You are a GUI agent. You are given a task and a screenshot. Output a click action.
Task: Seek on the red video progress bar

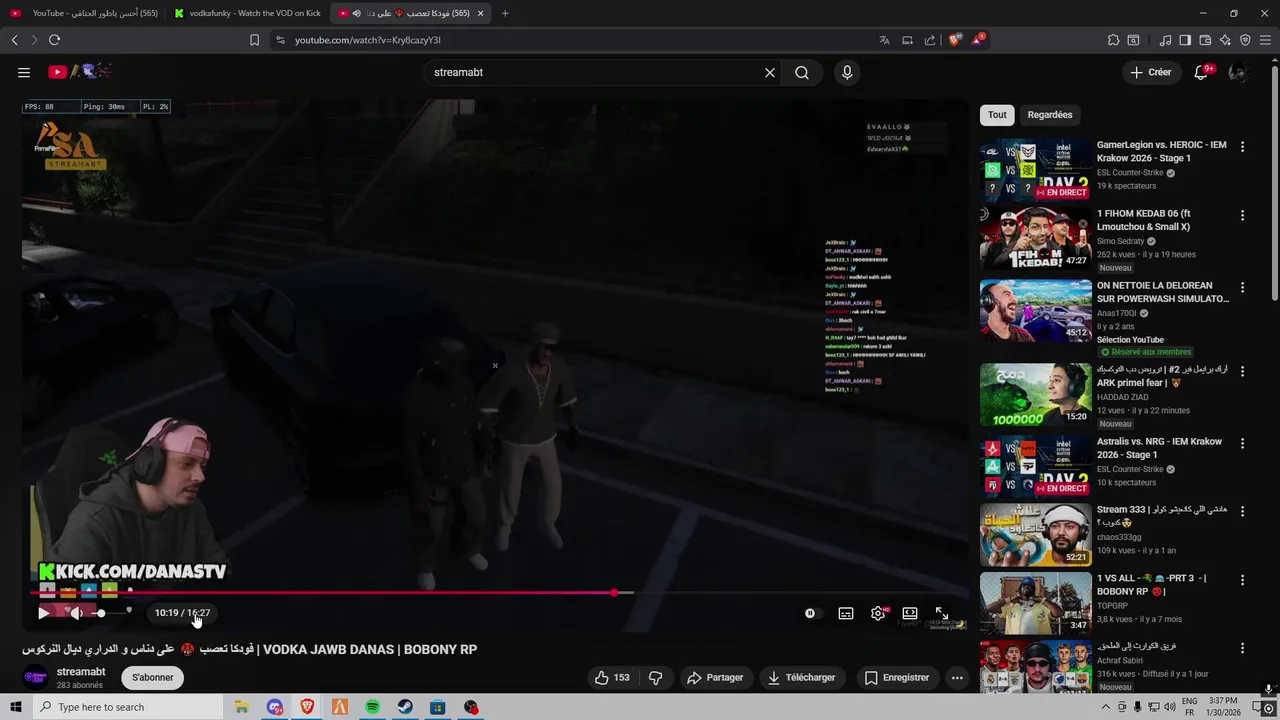(495, 593)
